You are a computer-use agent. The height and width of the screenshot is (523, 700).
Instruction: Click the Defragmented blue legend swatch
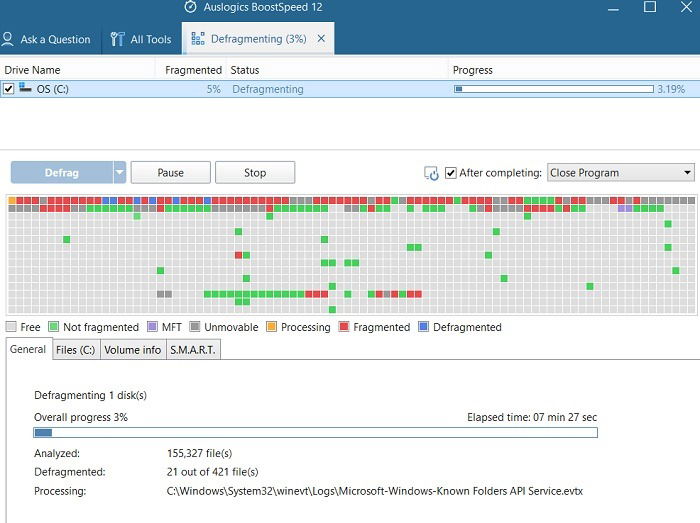coord(423,327)
